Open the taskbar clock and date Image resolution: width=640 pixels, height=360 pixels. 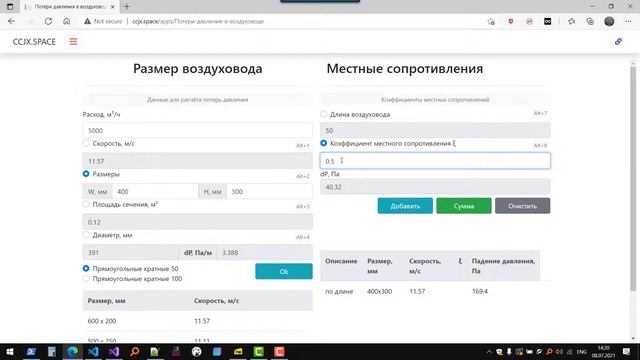[603, 351]
